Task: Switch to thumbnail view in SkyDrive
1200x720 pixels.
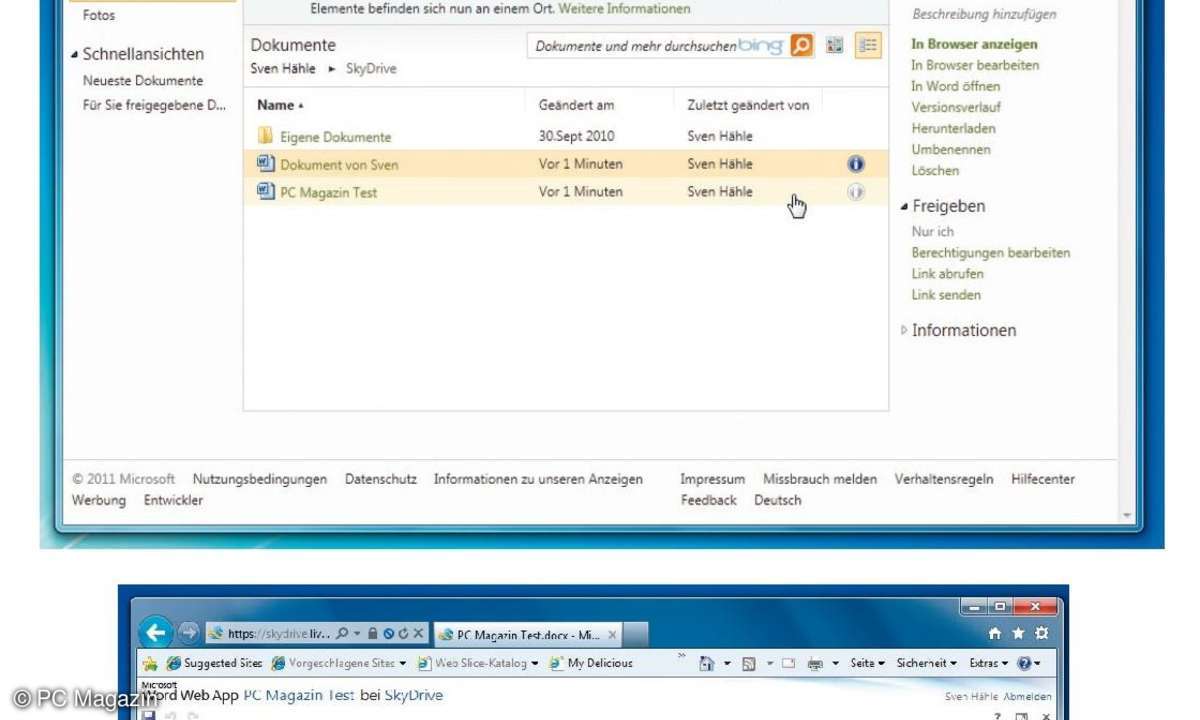Action: [835, 45]
